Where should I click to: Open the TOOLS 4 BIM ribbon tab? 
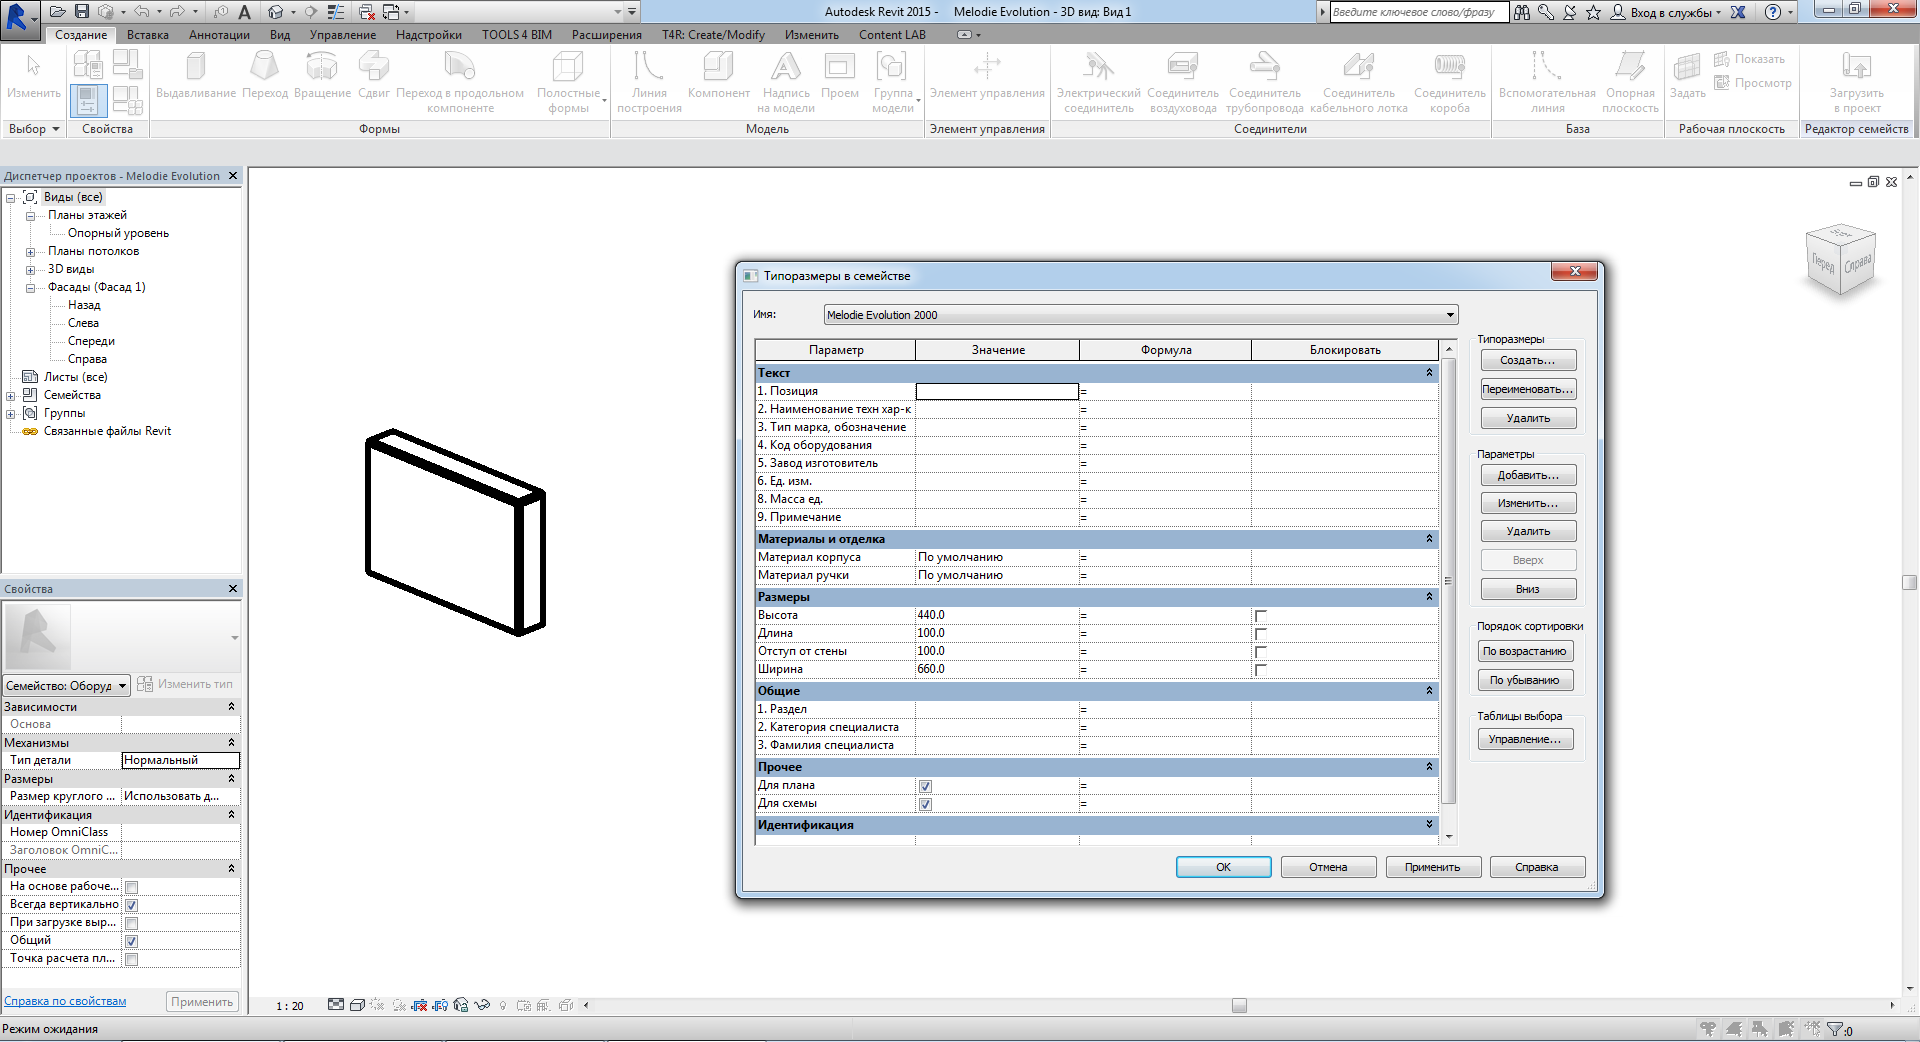tap(517, 35)
